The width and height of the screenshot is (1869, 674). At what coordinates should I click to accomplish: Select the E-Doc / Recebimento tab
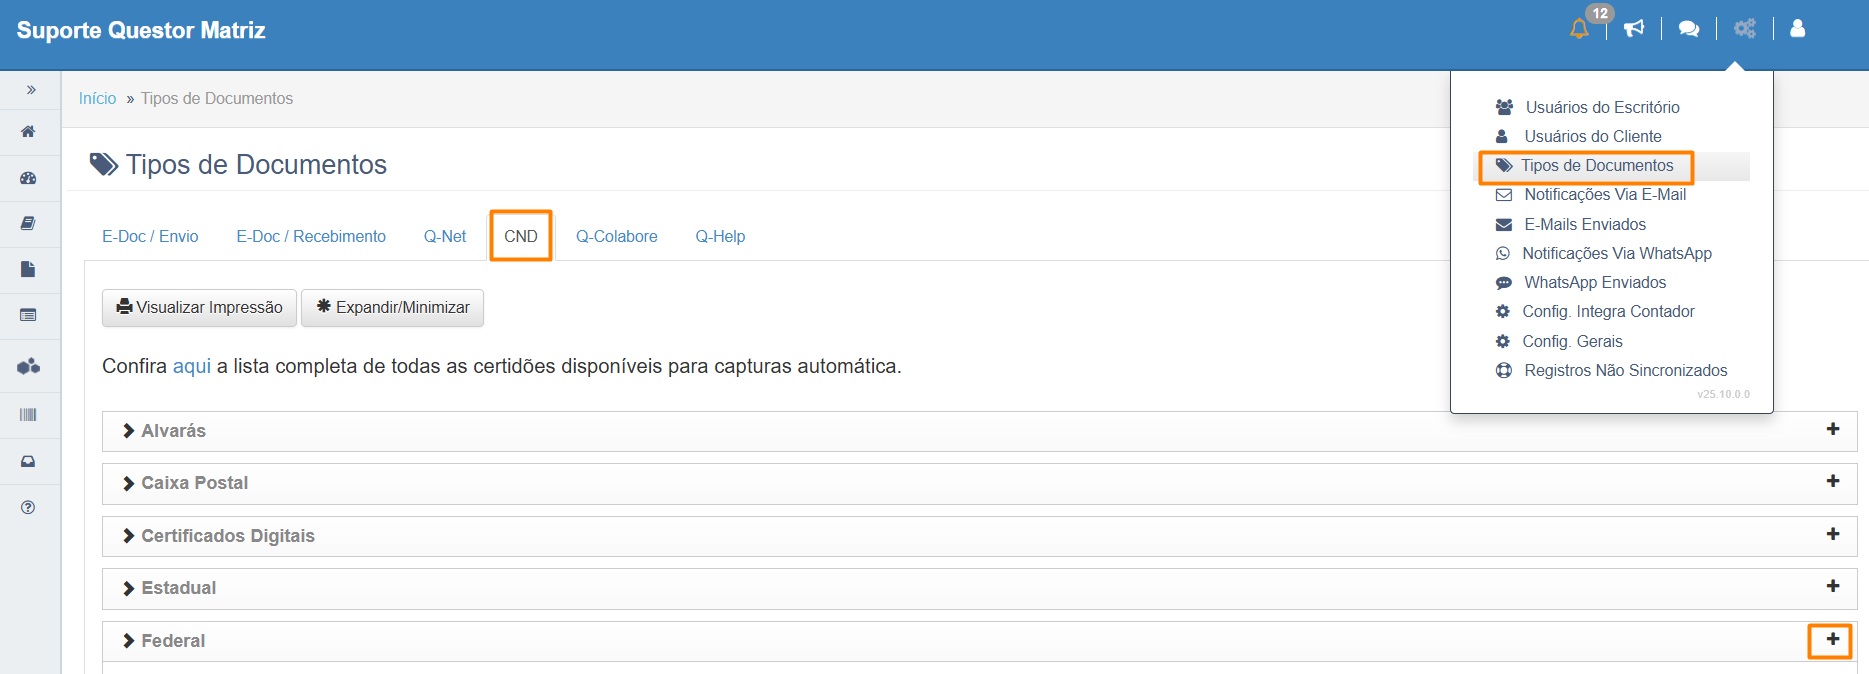coord(311,237)
